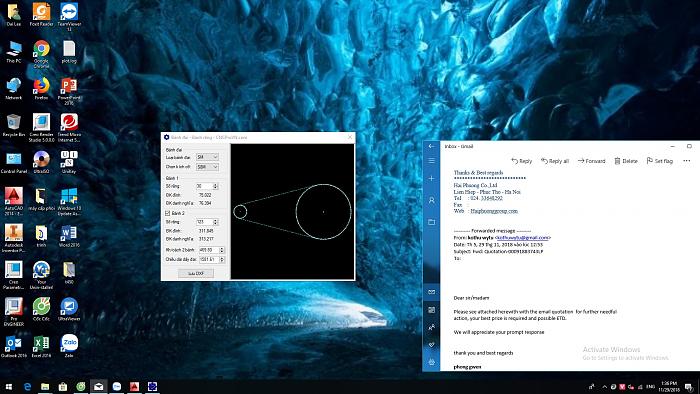
Task: Click the sender's gmail address link
Action: [523, 238]
